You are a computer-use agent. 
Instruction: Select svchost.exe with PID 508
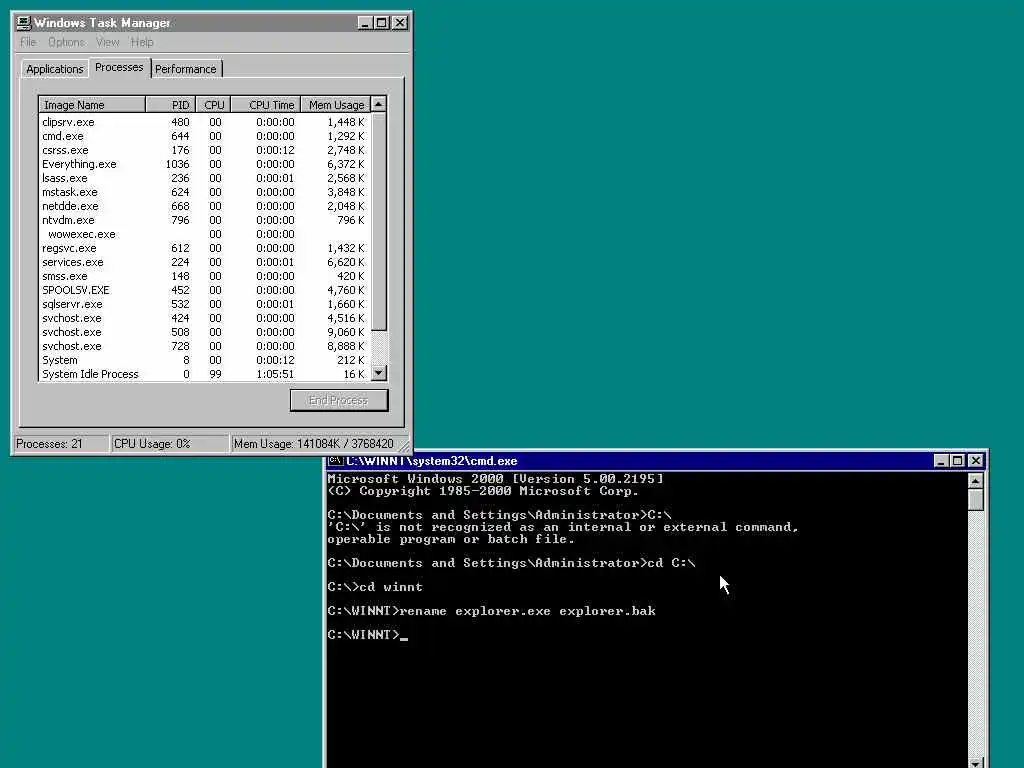[204, 332]
